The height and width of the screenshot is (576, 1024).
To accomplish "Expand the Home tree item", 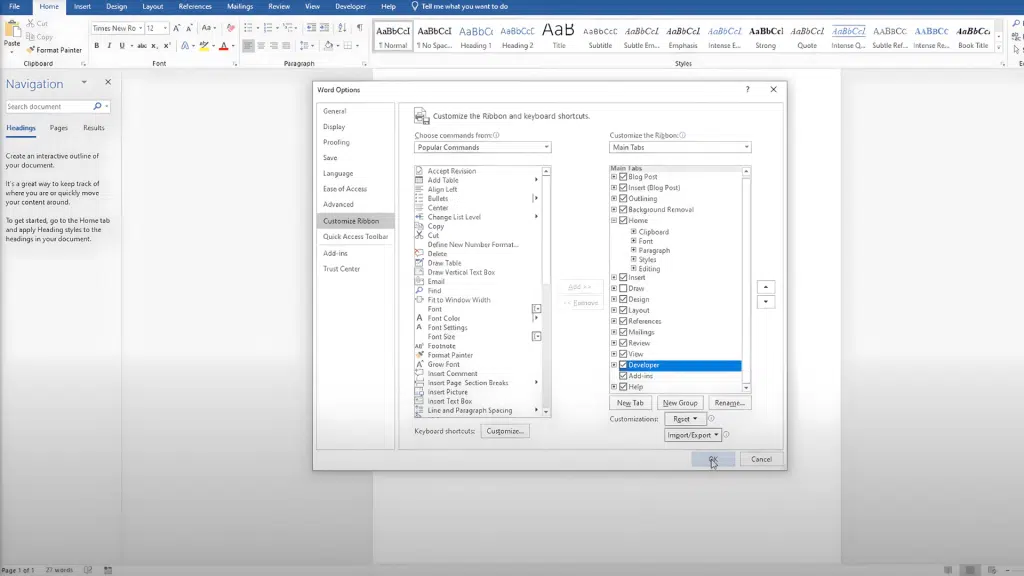I will (616, 220).
